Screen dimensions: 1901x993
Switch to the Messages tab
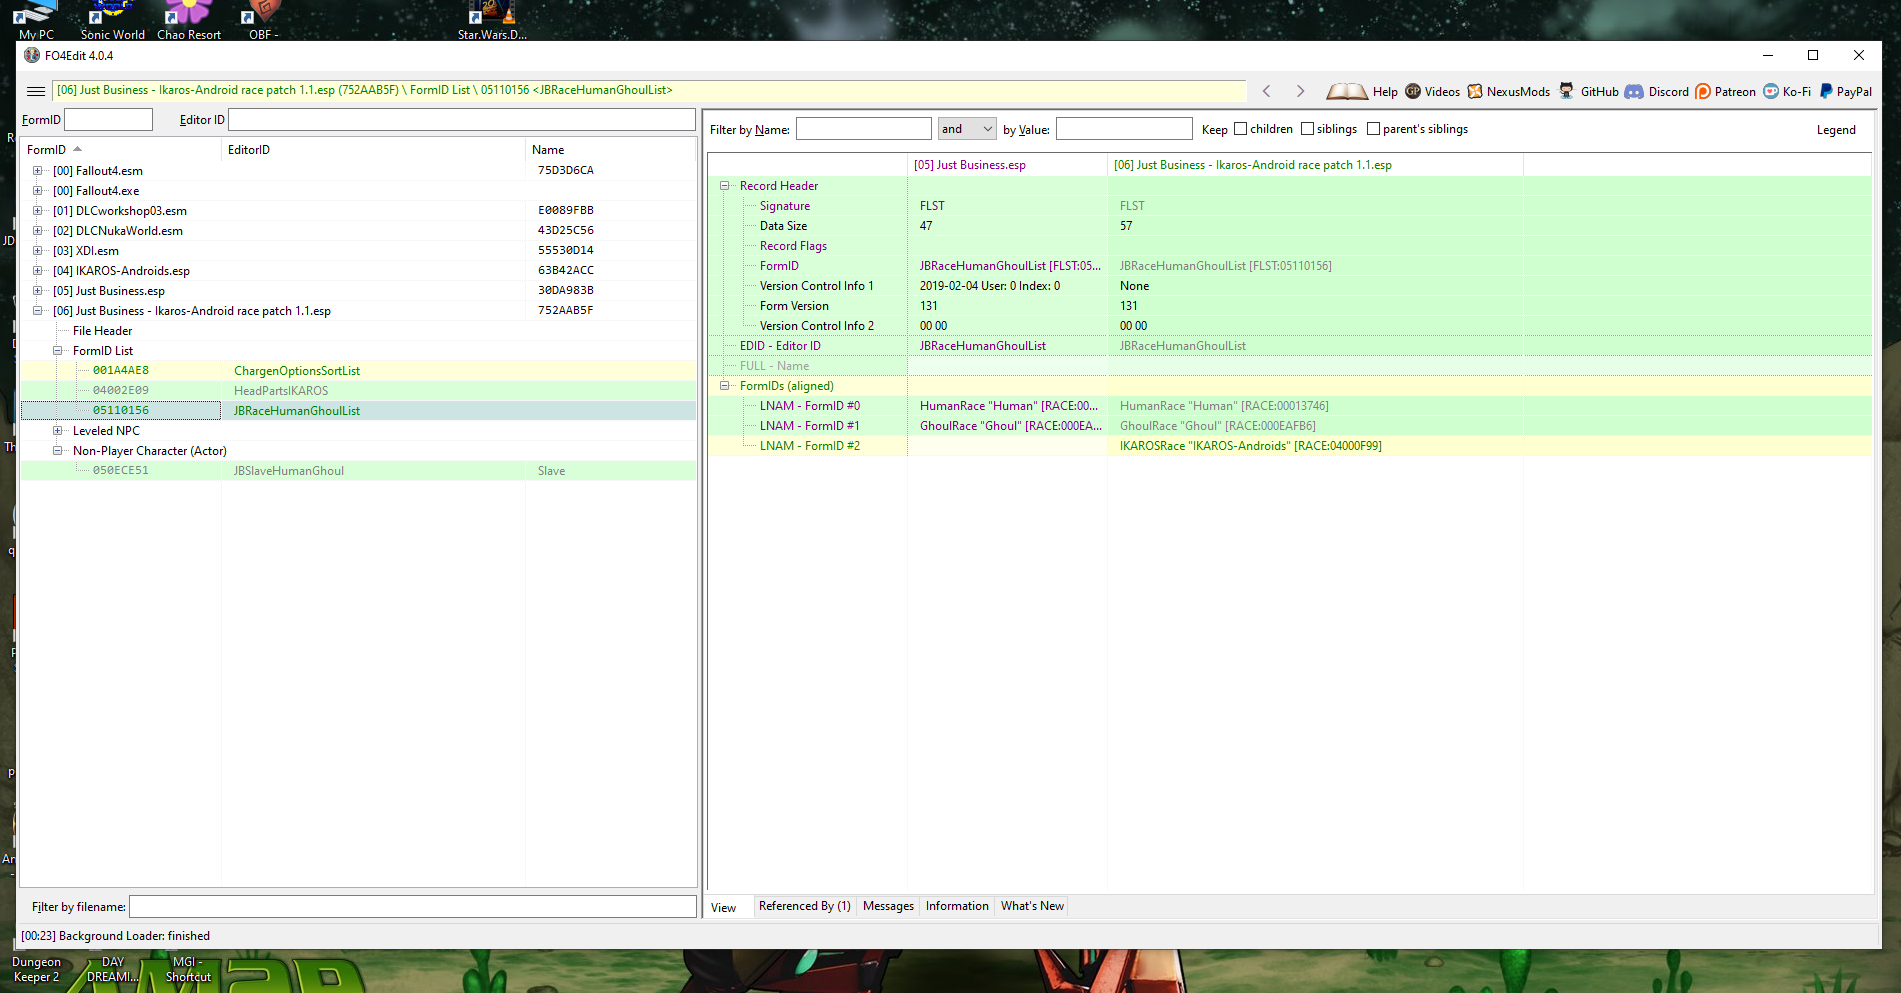(x=888, y=906)
